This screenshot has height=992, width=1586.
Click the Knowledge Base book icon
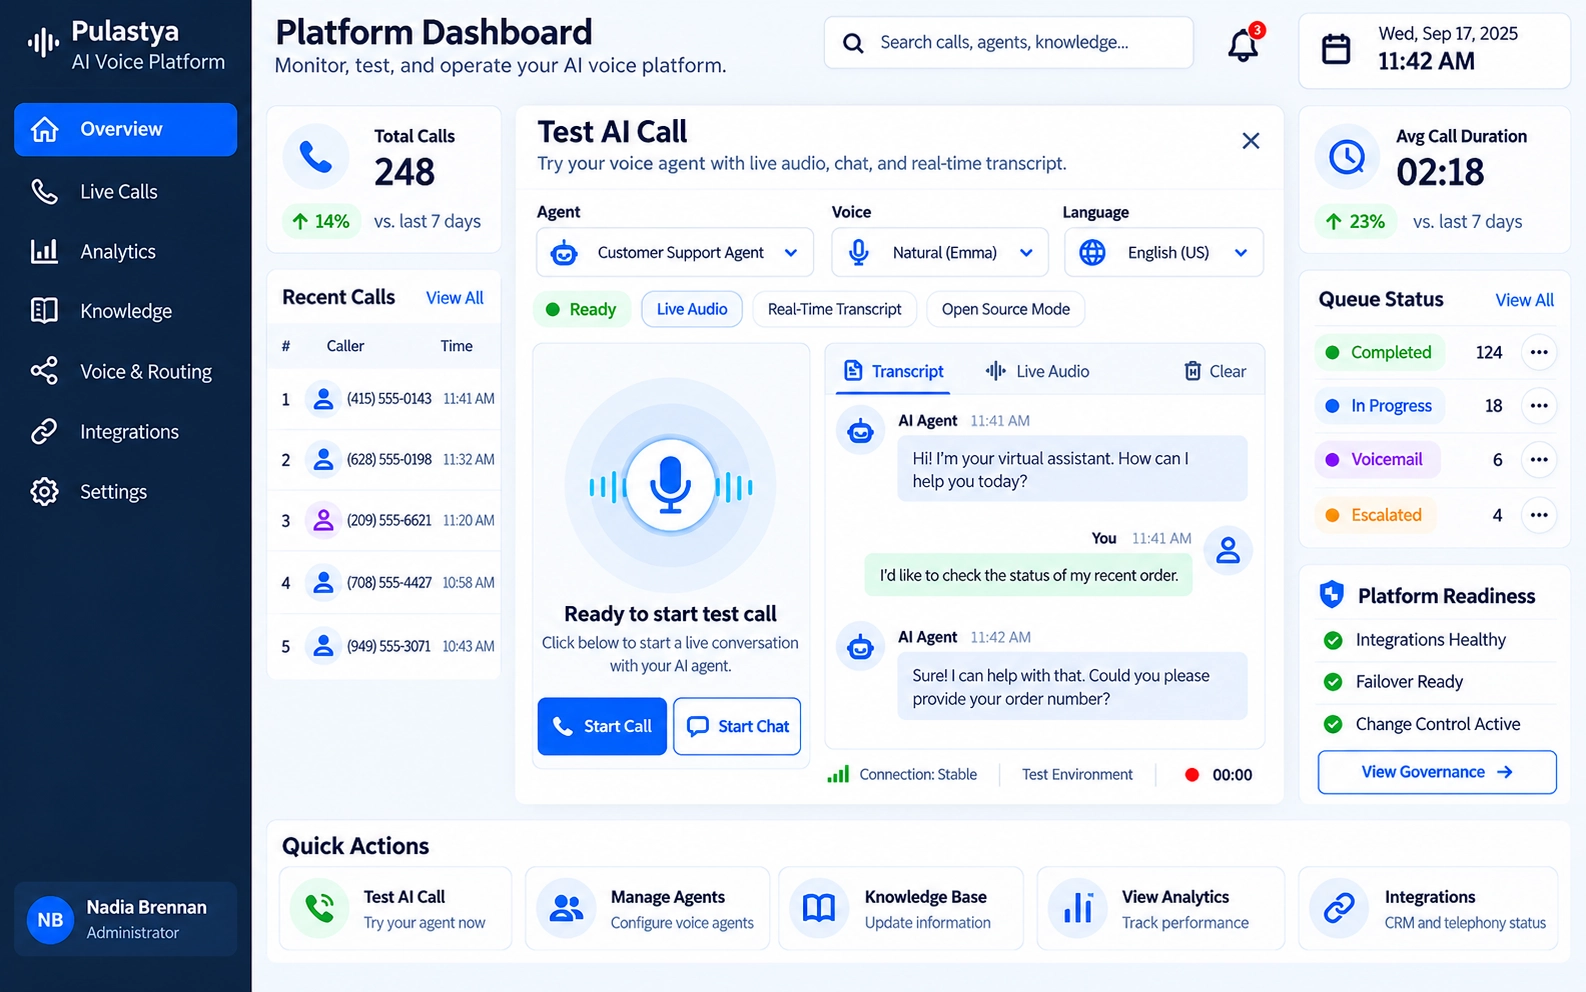819,908
